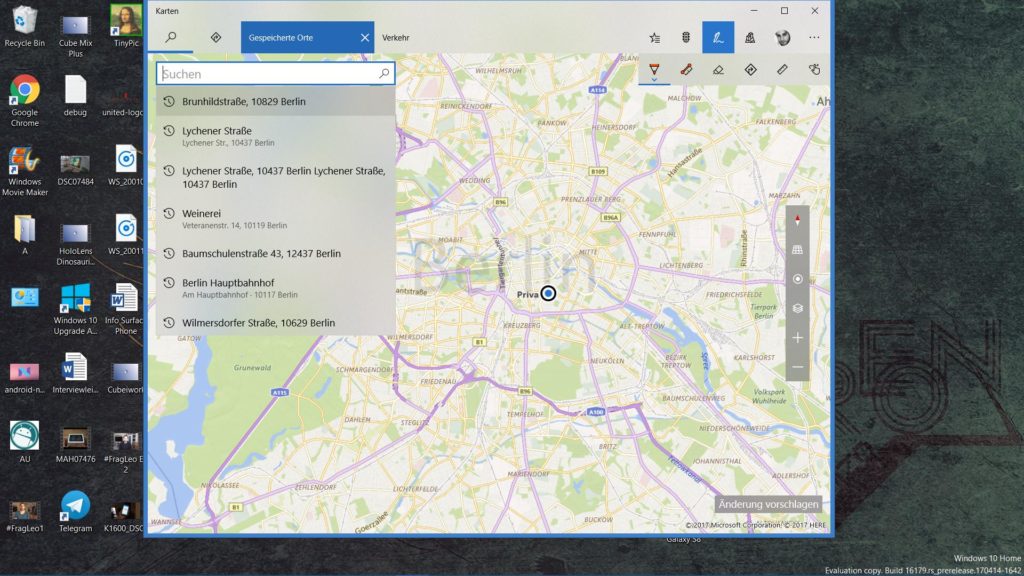Image resolution: width=1024 pixels, height=576 pixels.
Task: Select the pencil drawing tool
Action: 685,70
